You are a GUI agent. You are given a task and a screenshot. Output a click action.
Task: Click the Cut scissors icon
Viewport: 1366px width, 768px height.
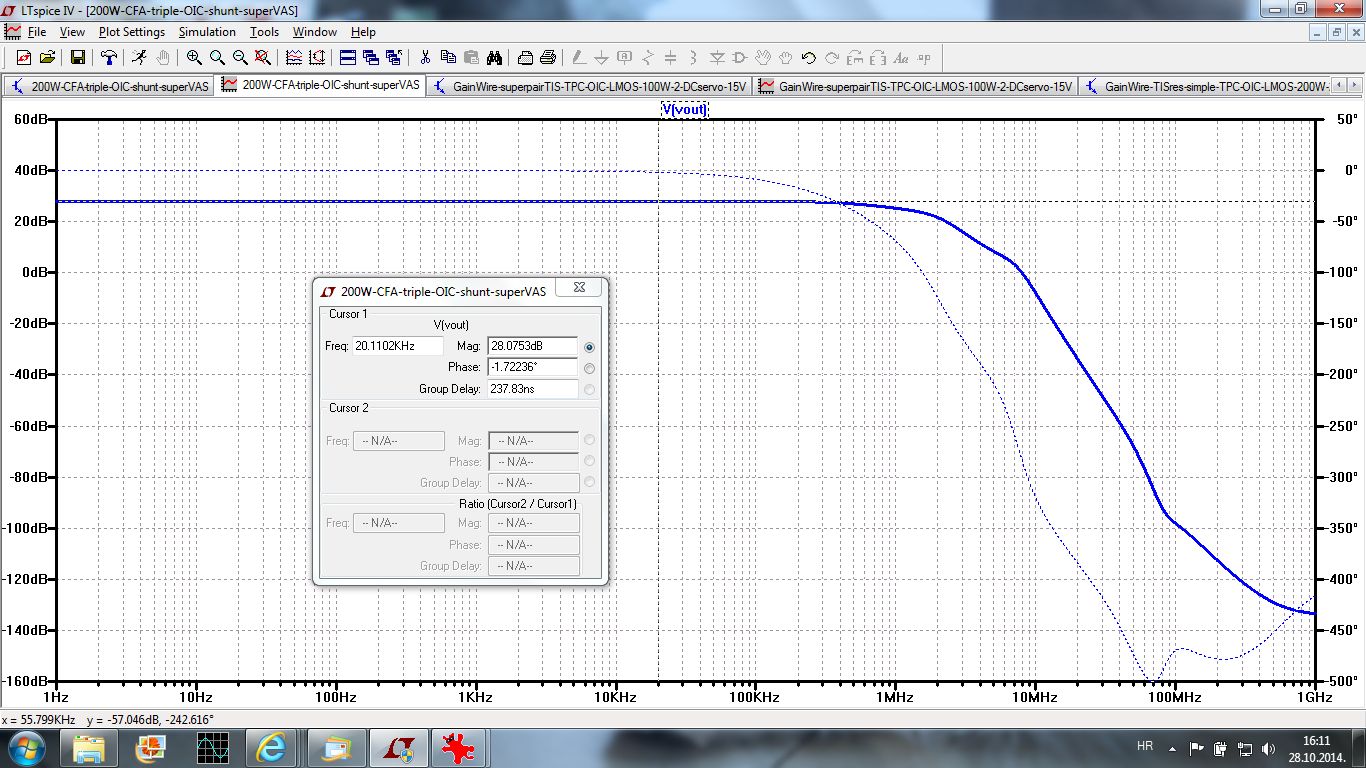point(425,57)
